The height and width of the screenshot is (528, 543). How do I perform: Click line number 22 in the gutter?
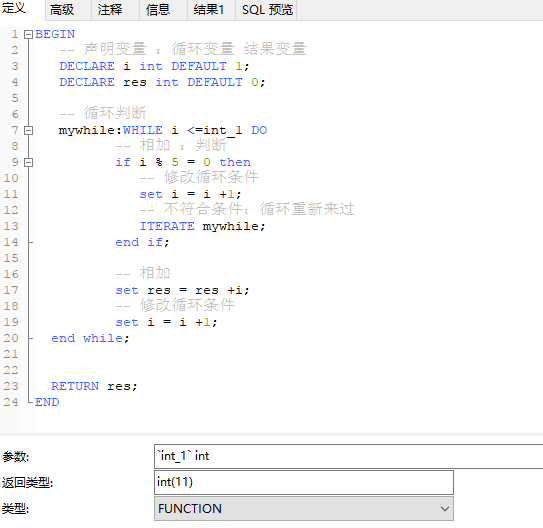click(11, 370)
